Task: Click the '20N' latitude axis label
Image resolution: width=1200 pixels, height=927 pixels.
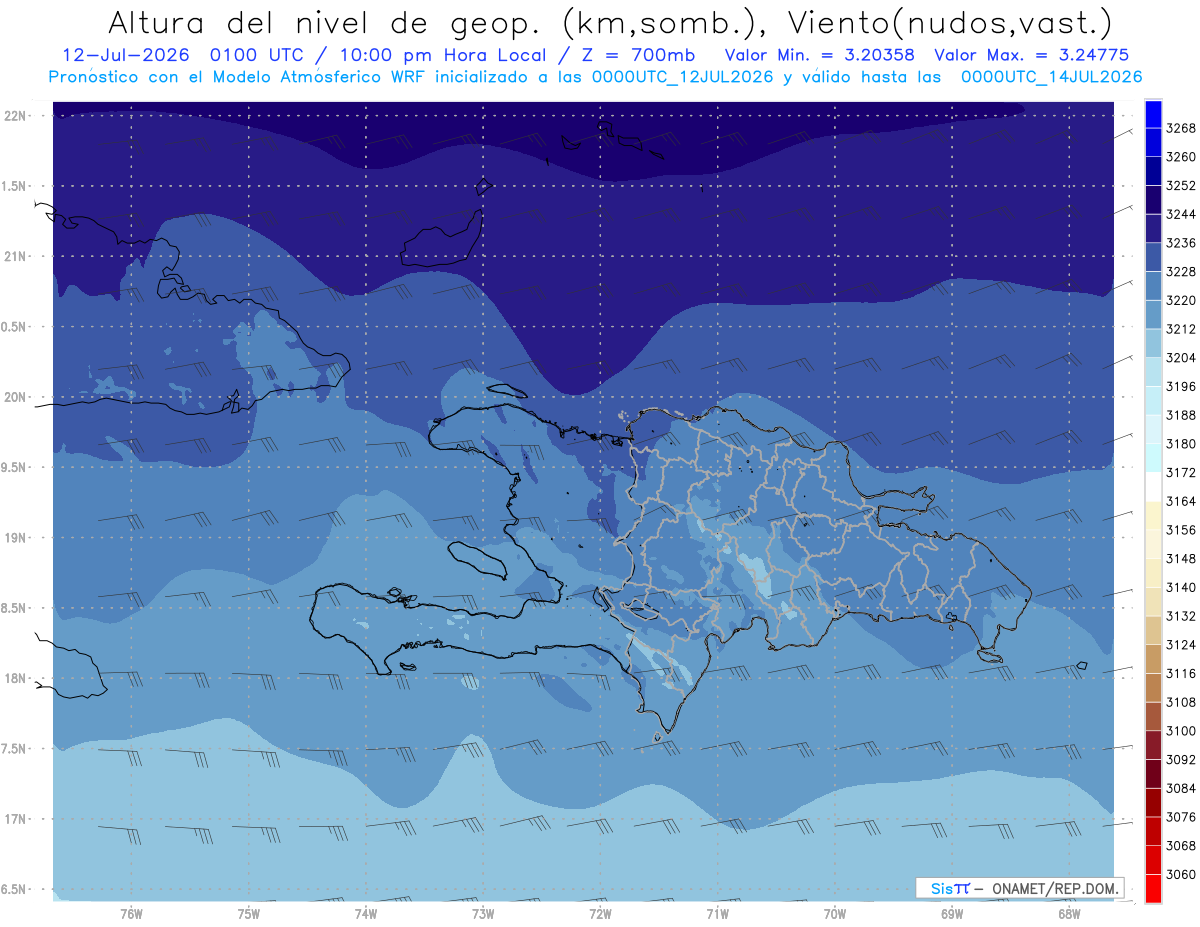Action: coord(15,397)
